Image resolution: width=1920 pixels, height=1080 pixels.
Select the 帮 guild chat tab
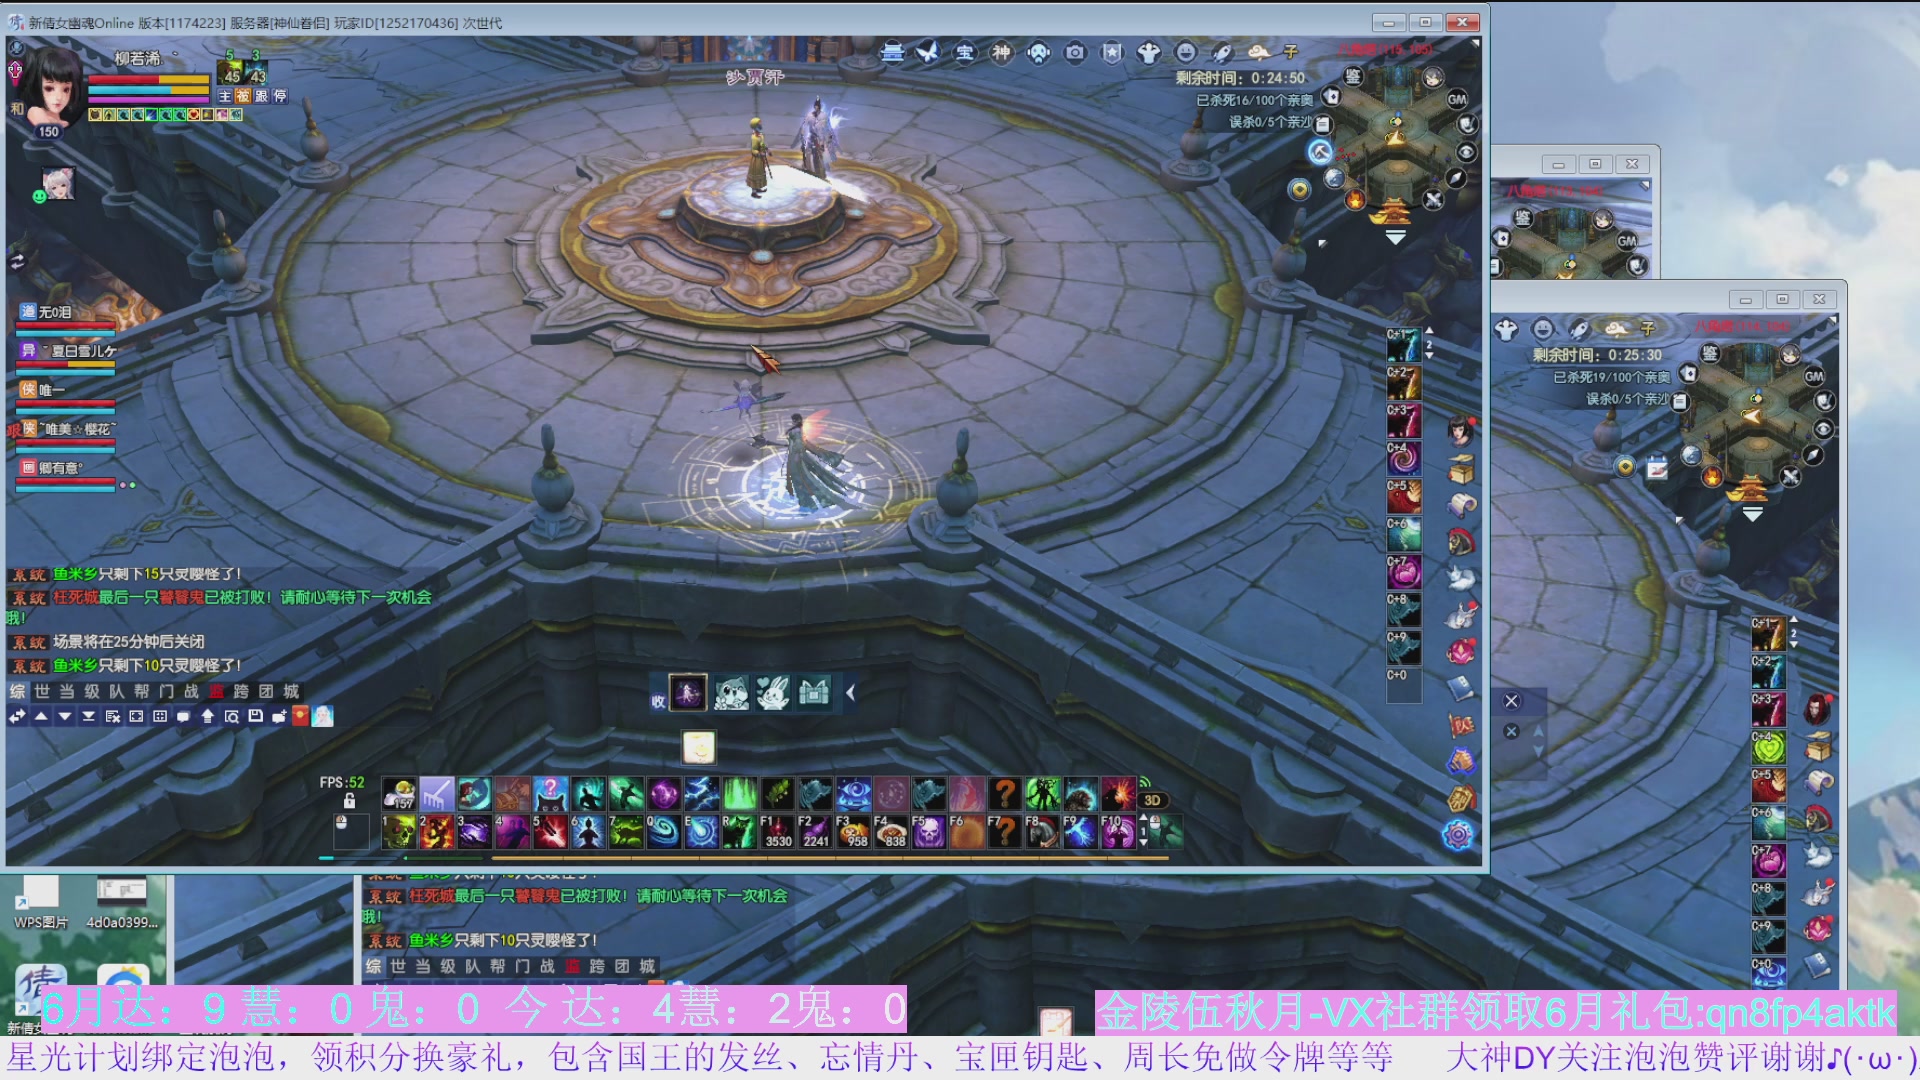(142, 691)
